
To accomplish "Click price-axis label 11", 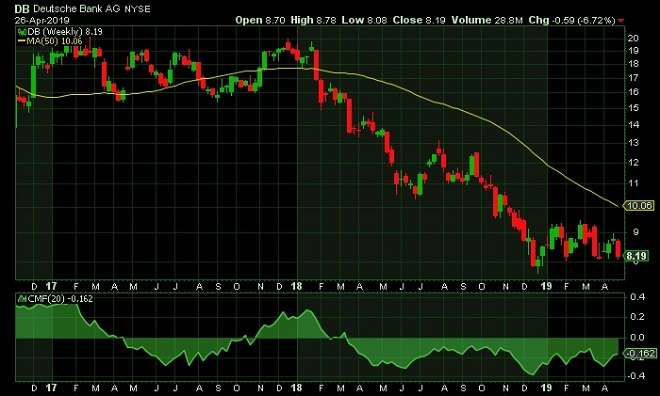I will coord(633,183).
